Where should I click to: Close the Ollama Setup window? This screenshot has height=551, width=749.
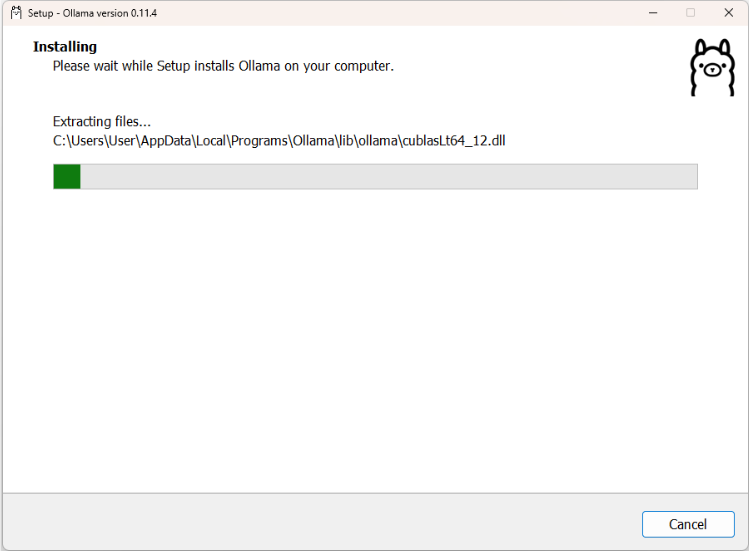pos(728,13)
